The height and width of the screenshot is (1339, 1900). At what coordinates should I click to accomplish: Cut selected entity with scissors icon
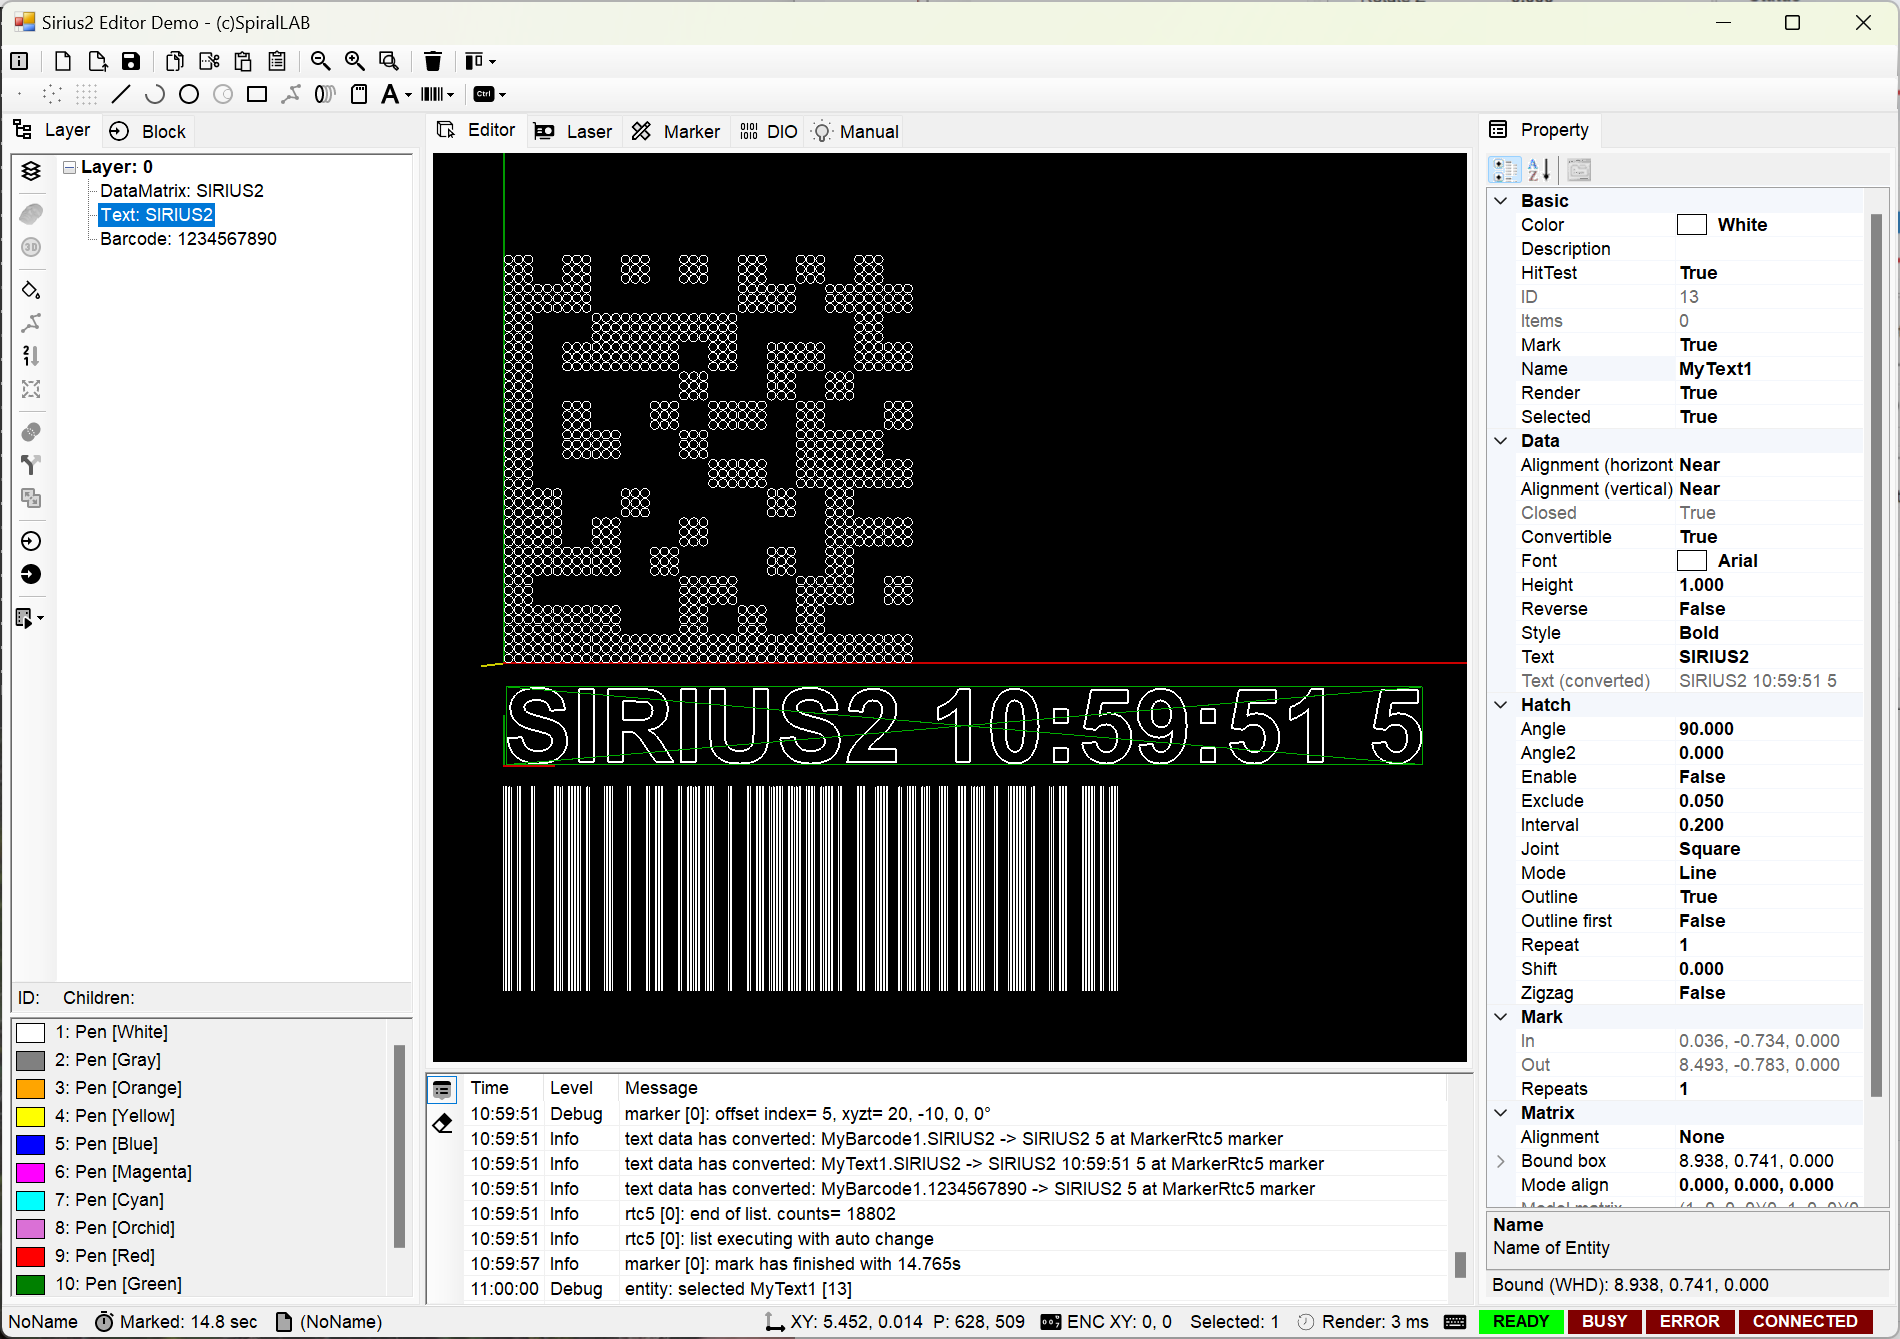click(209, 61)
